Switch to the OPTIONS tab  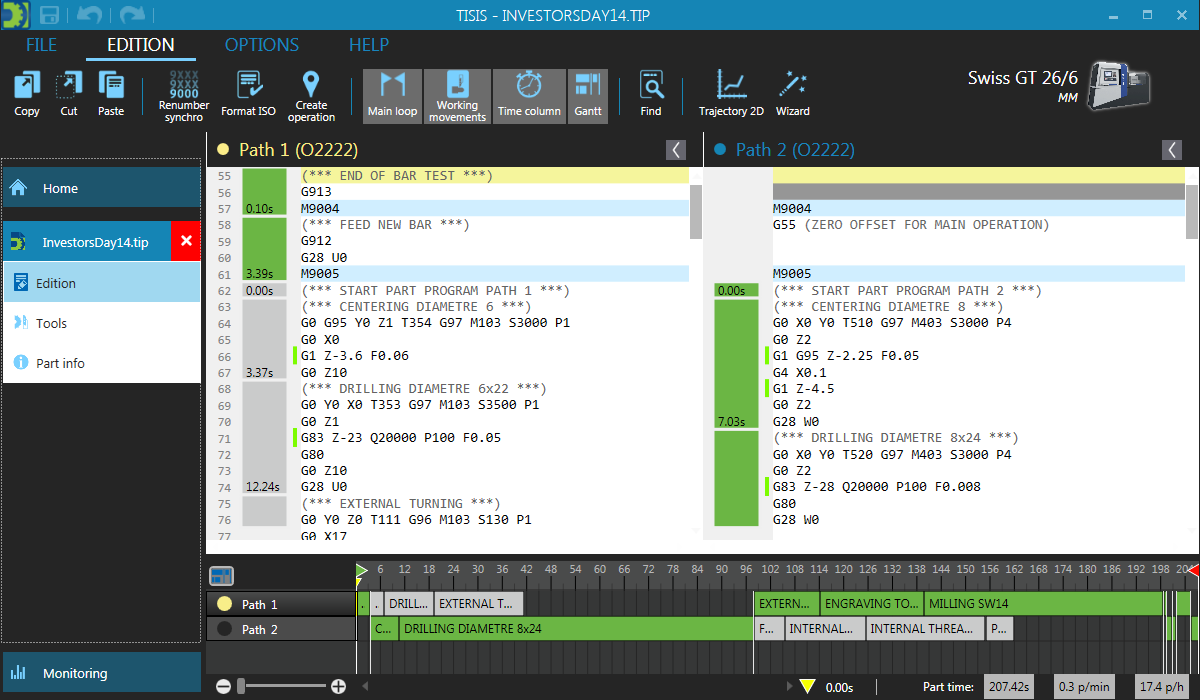pos(261,45)
